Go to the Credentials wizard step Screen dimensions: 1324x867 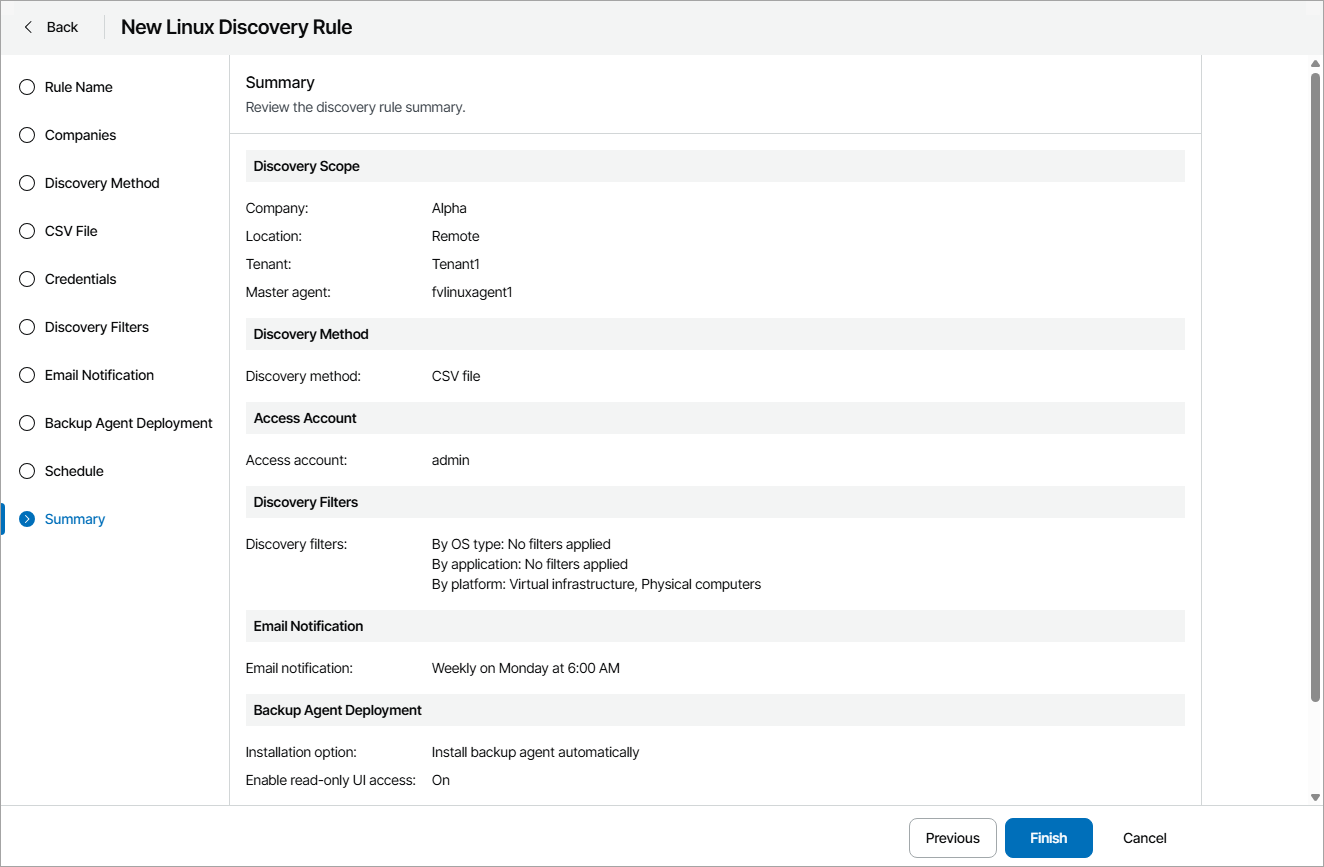point(80,279)
